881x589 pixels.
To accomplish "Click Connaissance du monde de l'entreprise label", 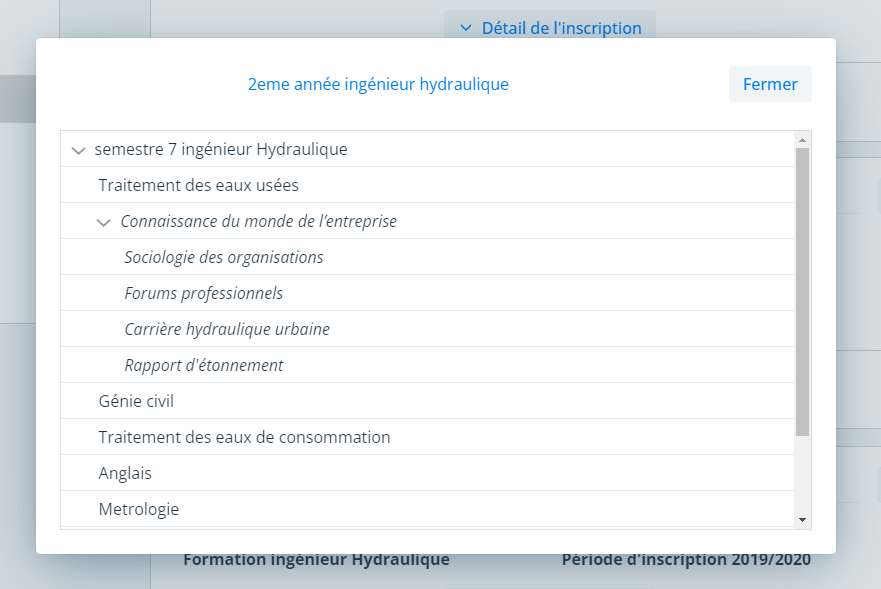I will pos(258,221).
